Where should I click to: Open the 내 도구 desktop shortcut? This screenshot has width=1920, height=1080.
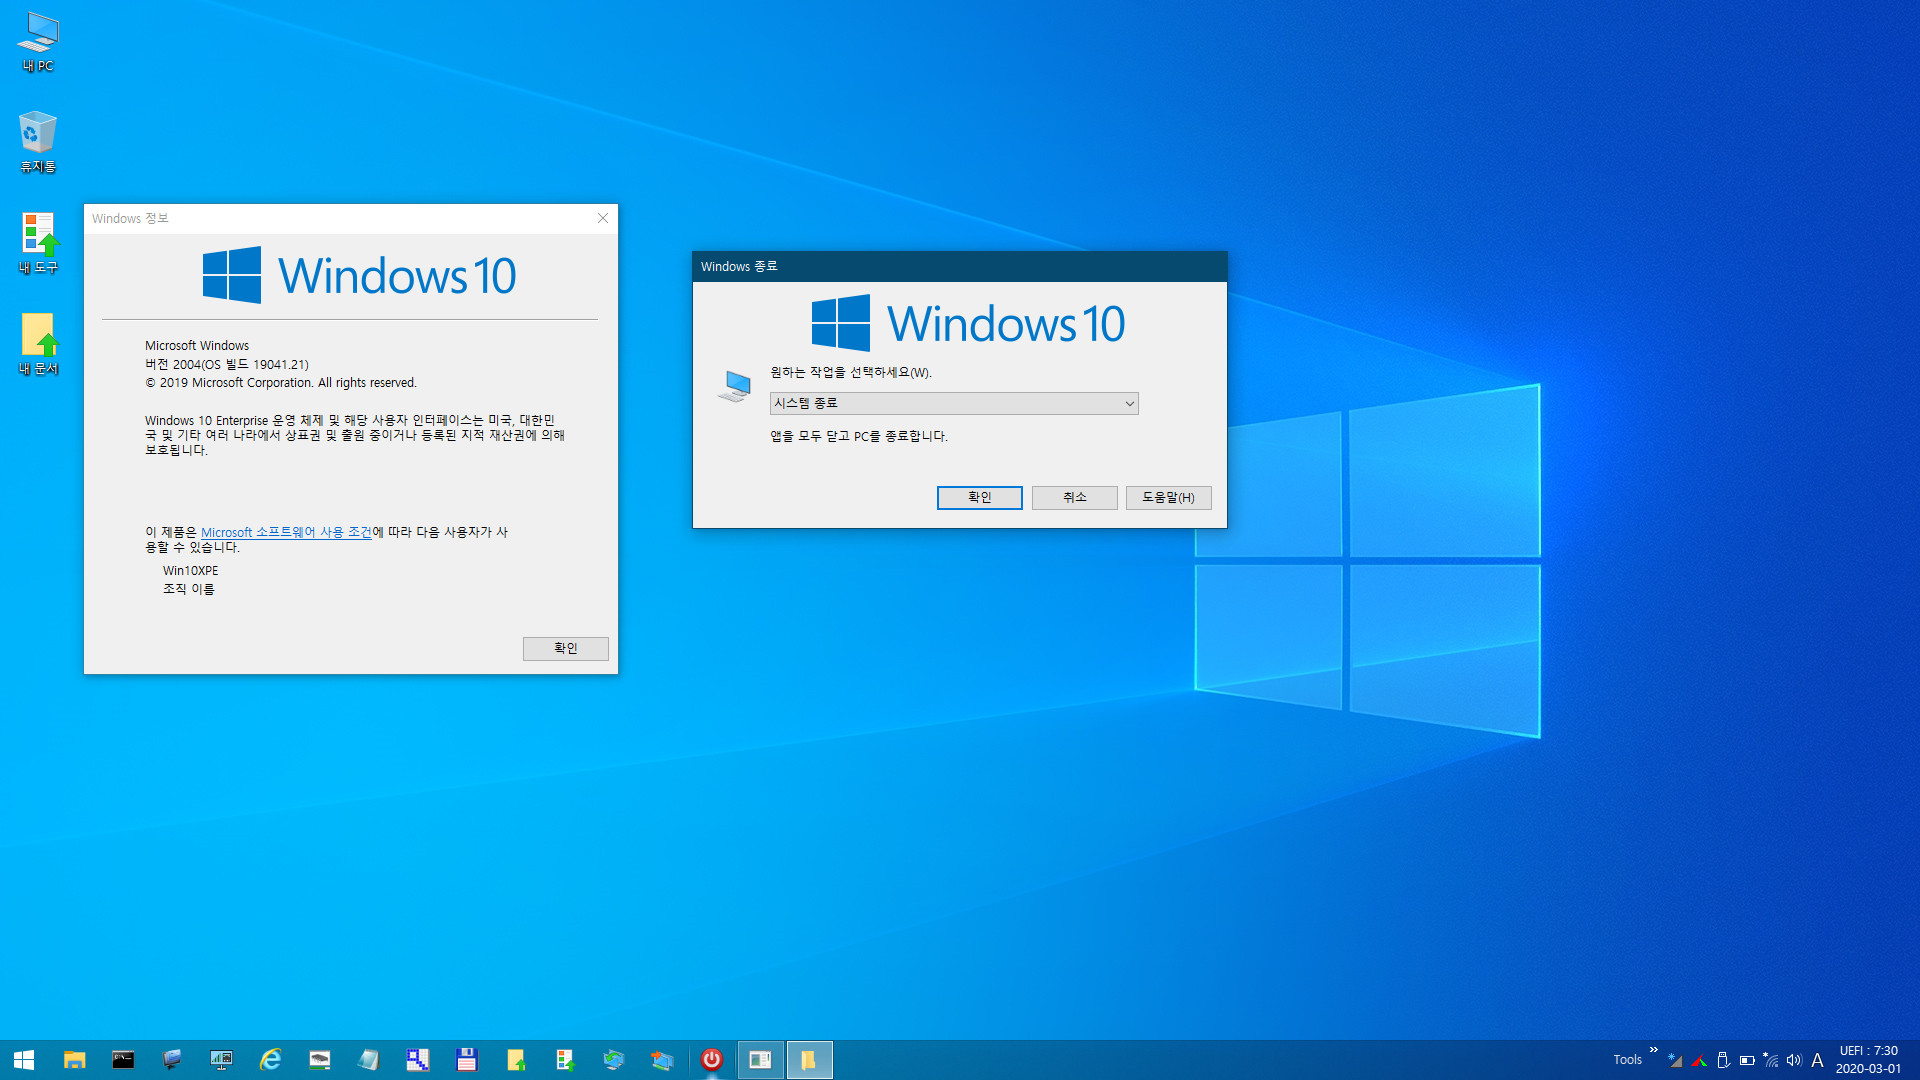click(x=38, y=243)
